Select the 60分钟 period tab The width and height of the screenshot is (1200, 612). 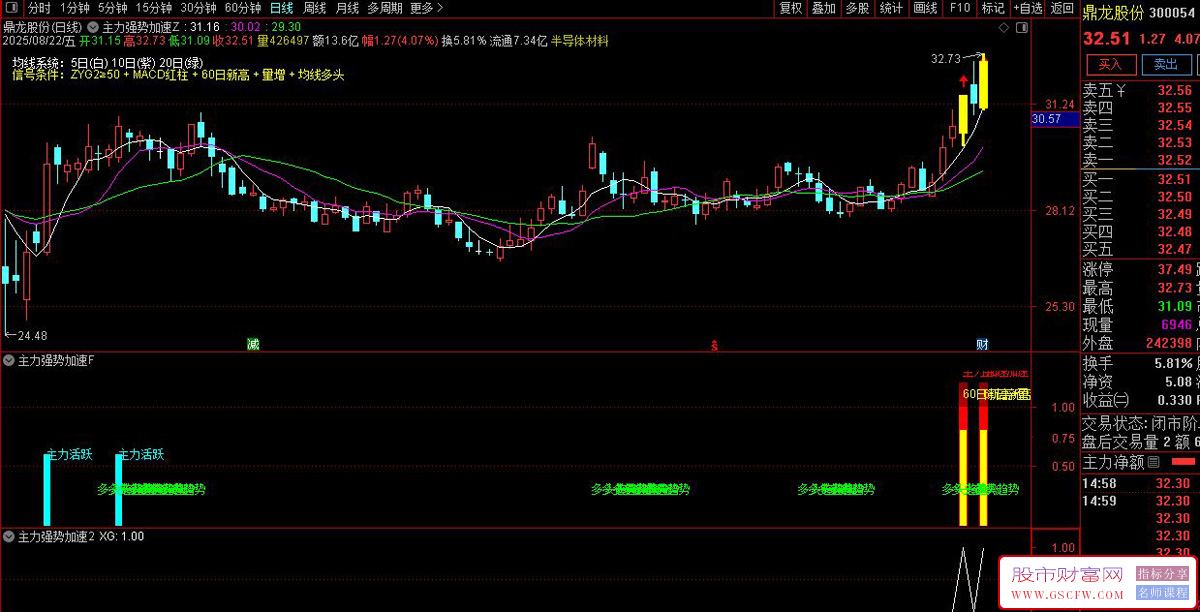241,8
